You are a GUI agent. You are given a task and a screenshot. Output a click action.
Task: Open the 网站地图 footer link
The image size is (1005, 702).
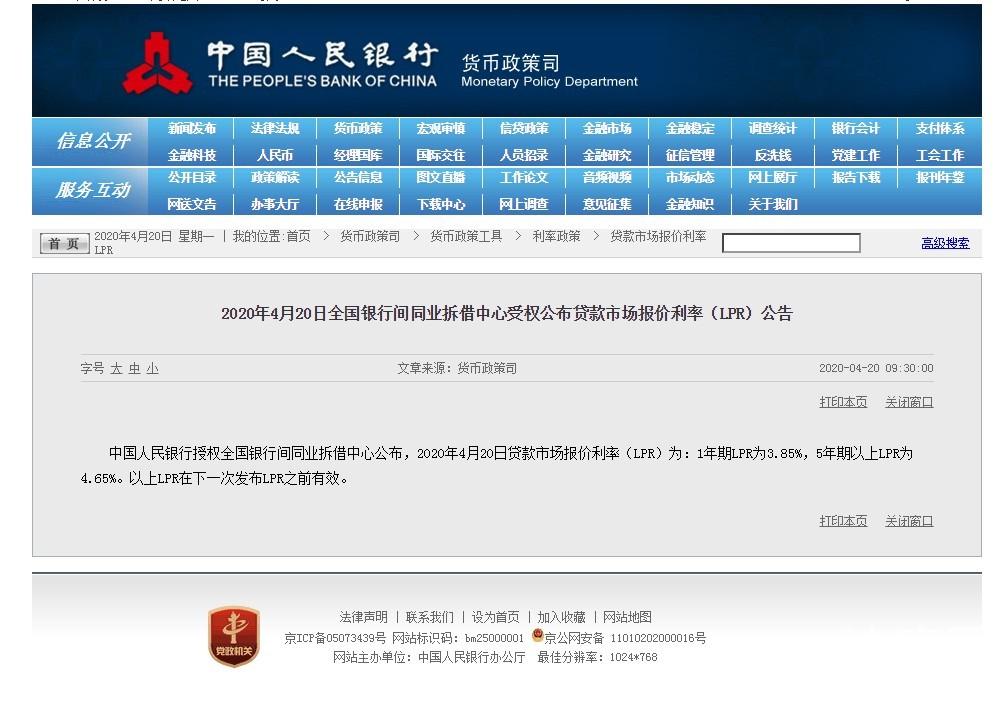point(627,617)
